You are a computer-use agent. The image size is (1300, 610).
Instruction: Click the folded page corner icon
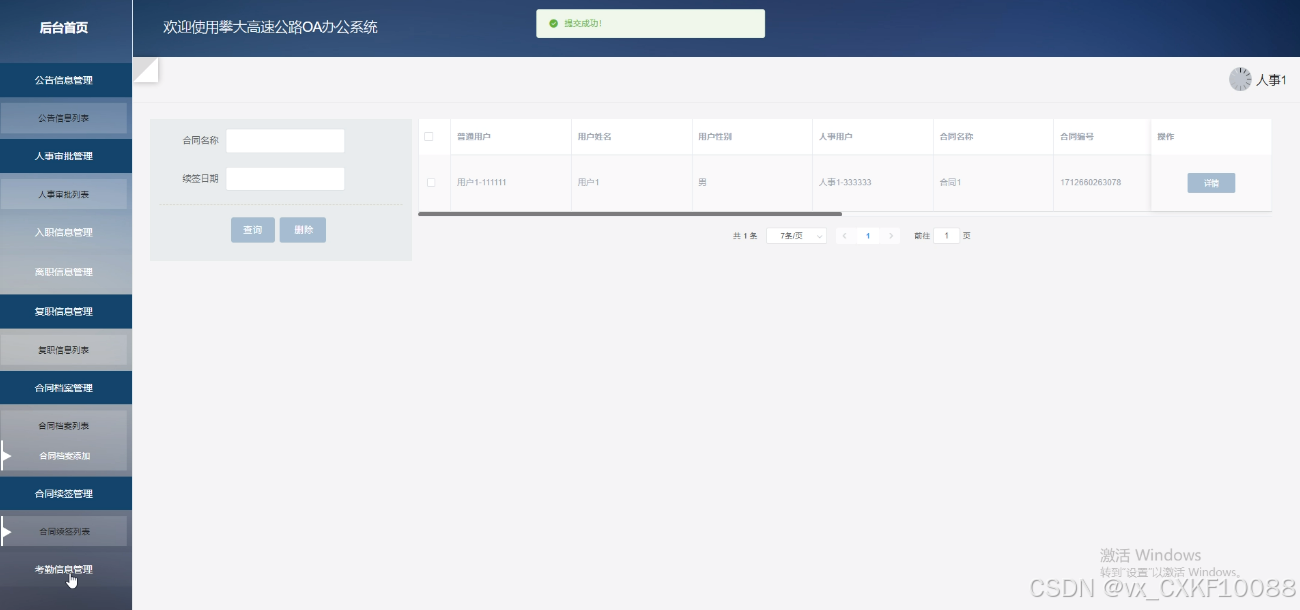pyautogui.click(x=146, y=71)
